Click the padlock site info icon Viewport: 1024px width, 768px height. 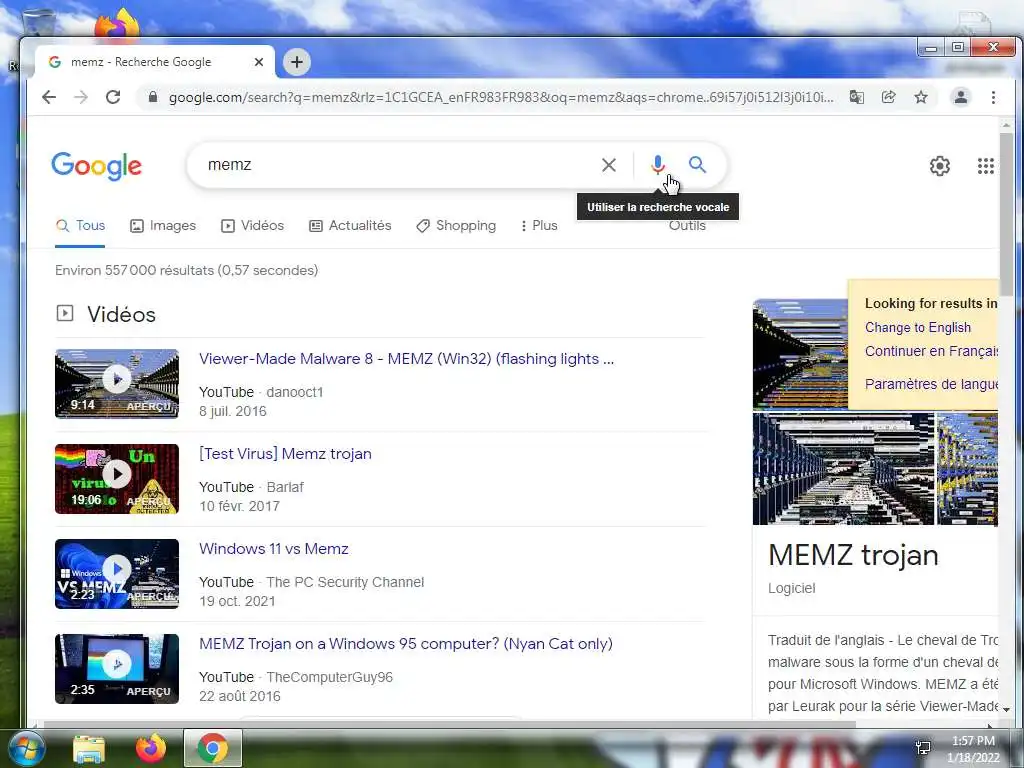[x=153, y=97]
